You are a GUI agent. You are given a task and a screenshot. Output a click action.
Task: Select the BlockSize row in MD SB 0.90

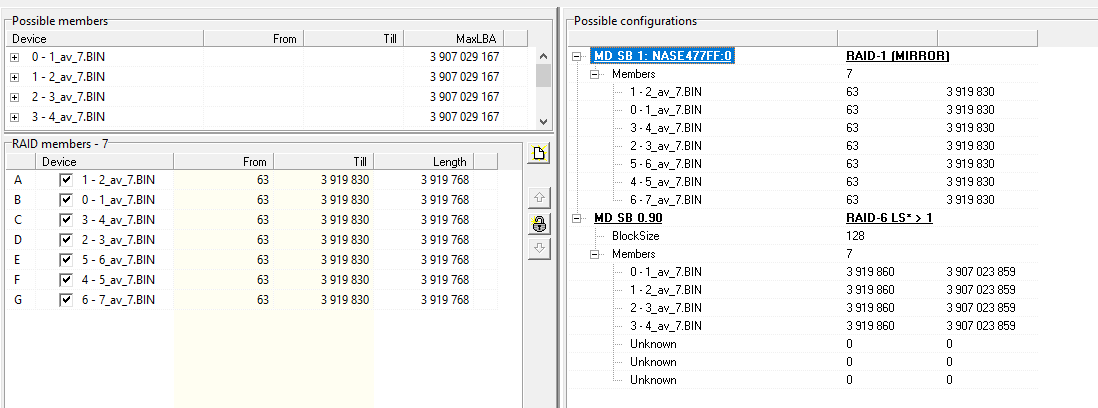(635, 236)
